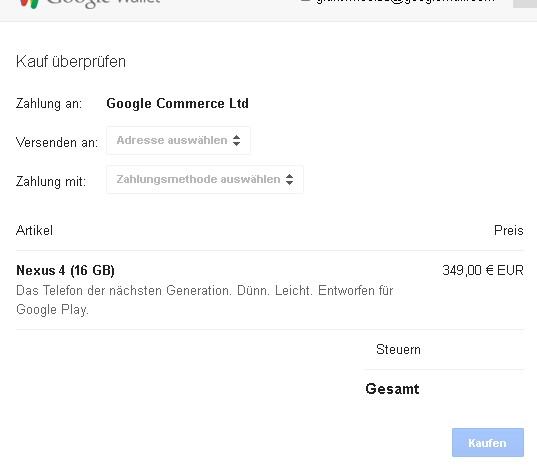Click the 349,00 € EUR price
Image resolution: width=537 pixels, height=471 pixels.
point(483,270)
